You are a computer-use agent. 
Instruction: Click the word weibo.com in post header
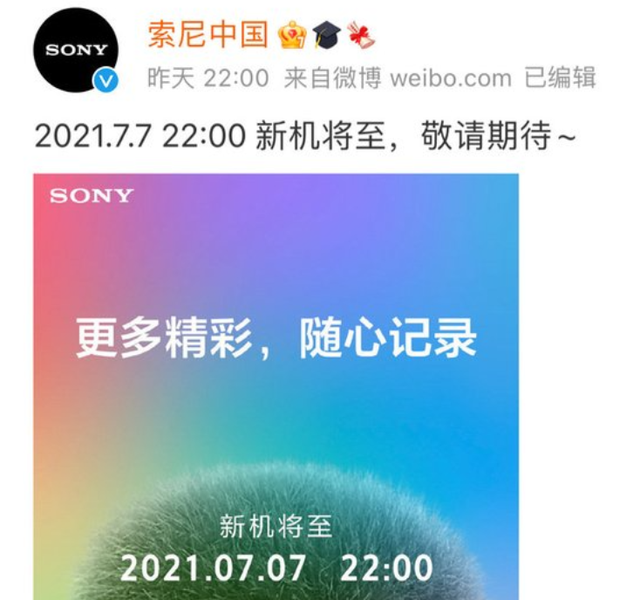pos(451,78)
